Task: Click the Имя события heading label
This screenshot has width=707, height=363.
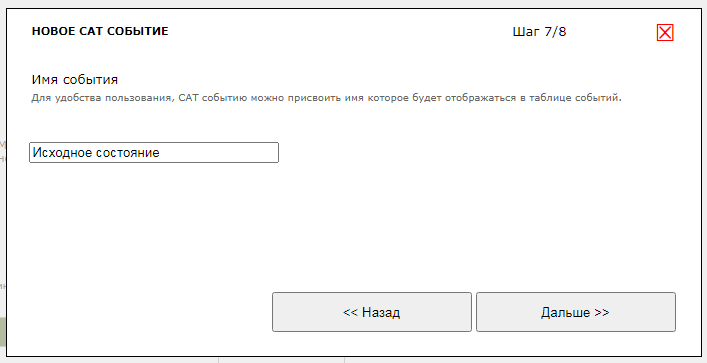Action: click(75, 80)
